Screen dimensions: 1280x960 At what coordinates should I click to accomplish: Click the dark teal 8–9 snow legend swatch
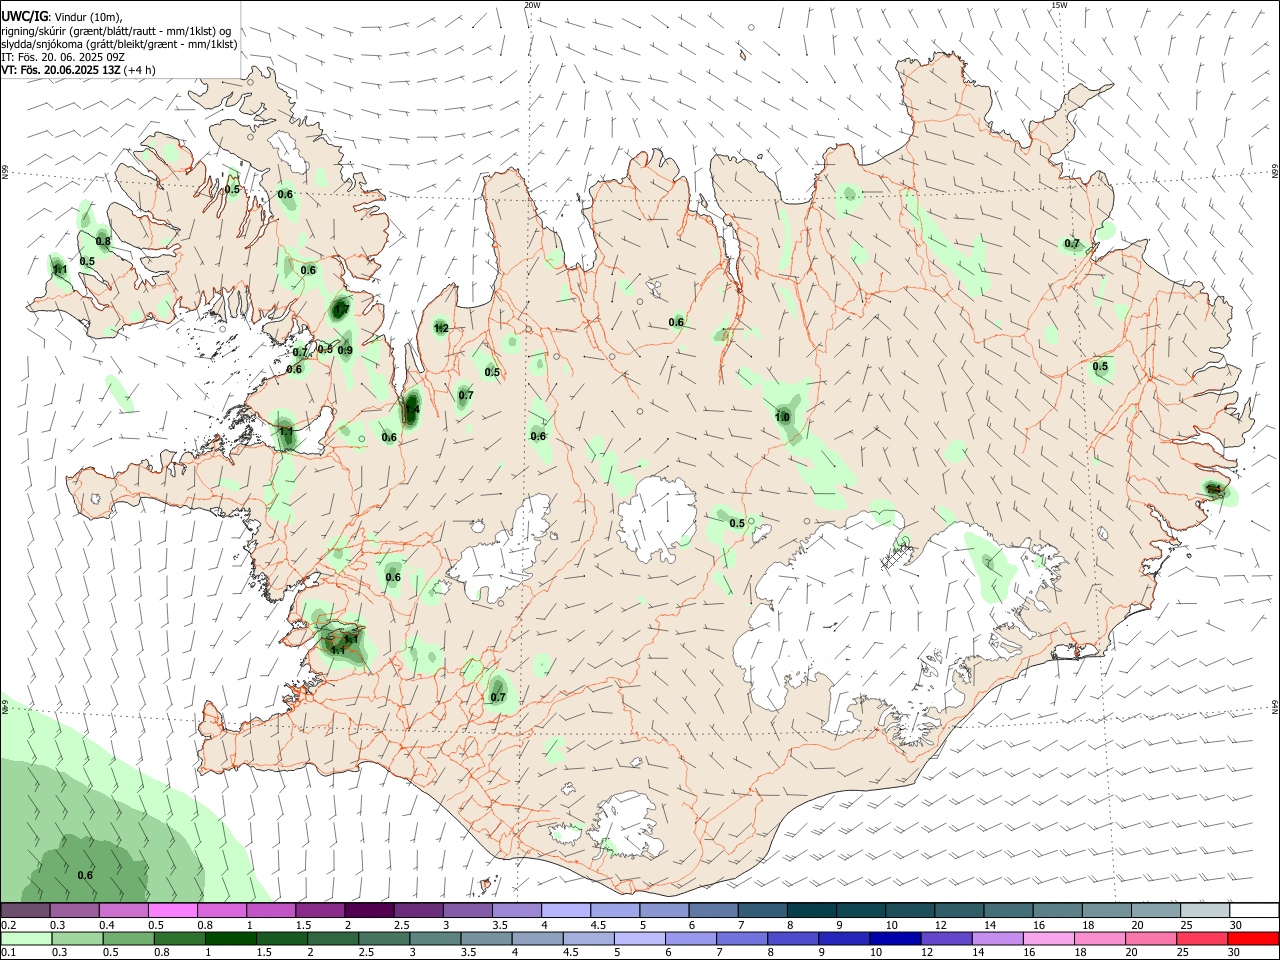click(x=811, y=910)
